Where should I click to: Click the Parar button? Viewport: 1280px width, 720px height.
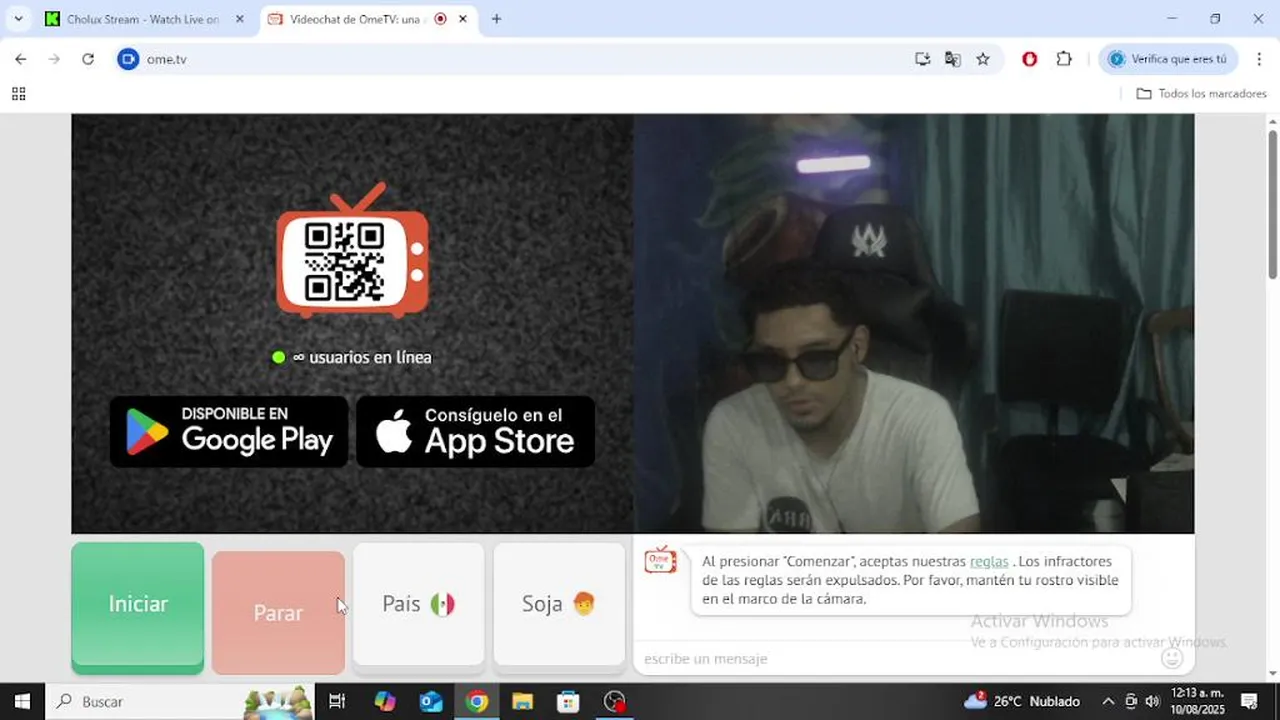pos(278,613)
